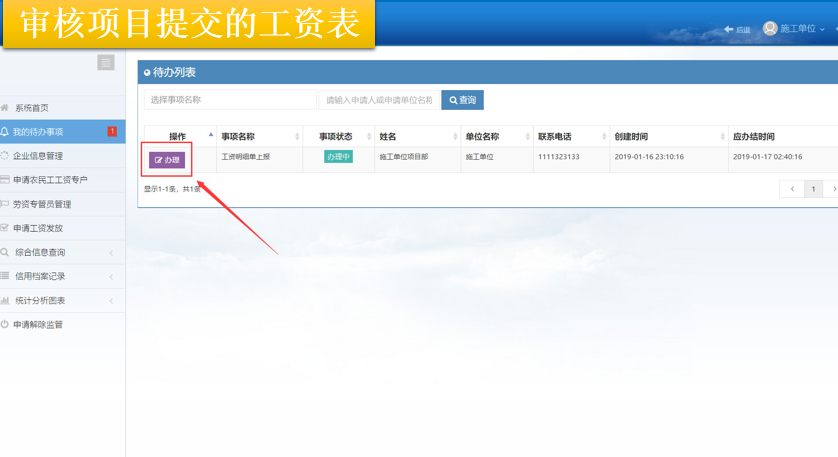
Task: Sort the table by 创建时间 column
Action: [666, 137]
